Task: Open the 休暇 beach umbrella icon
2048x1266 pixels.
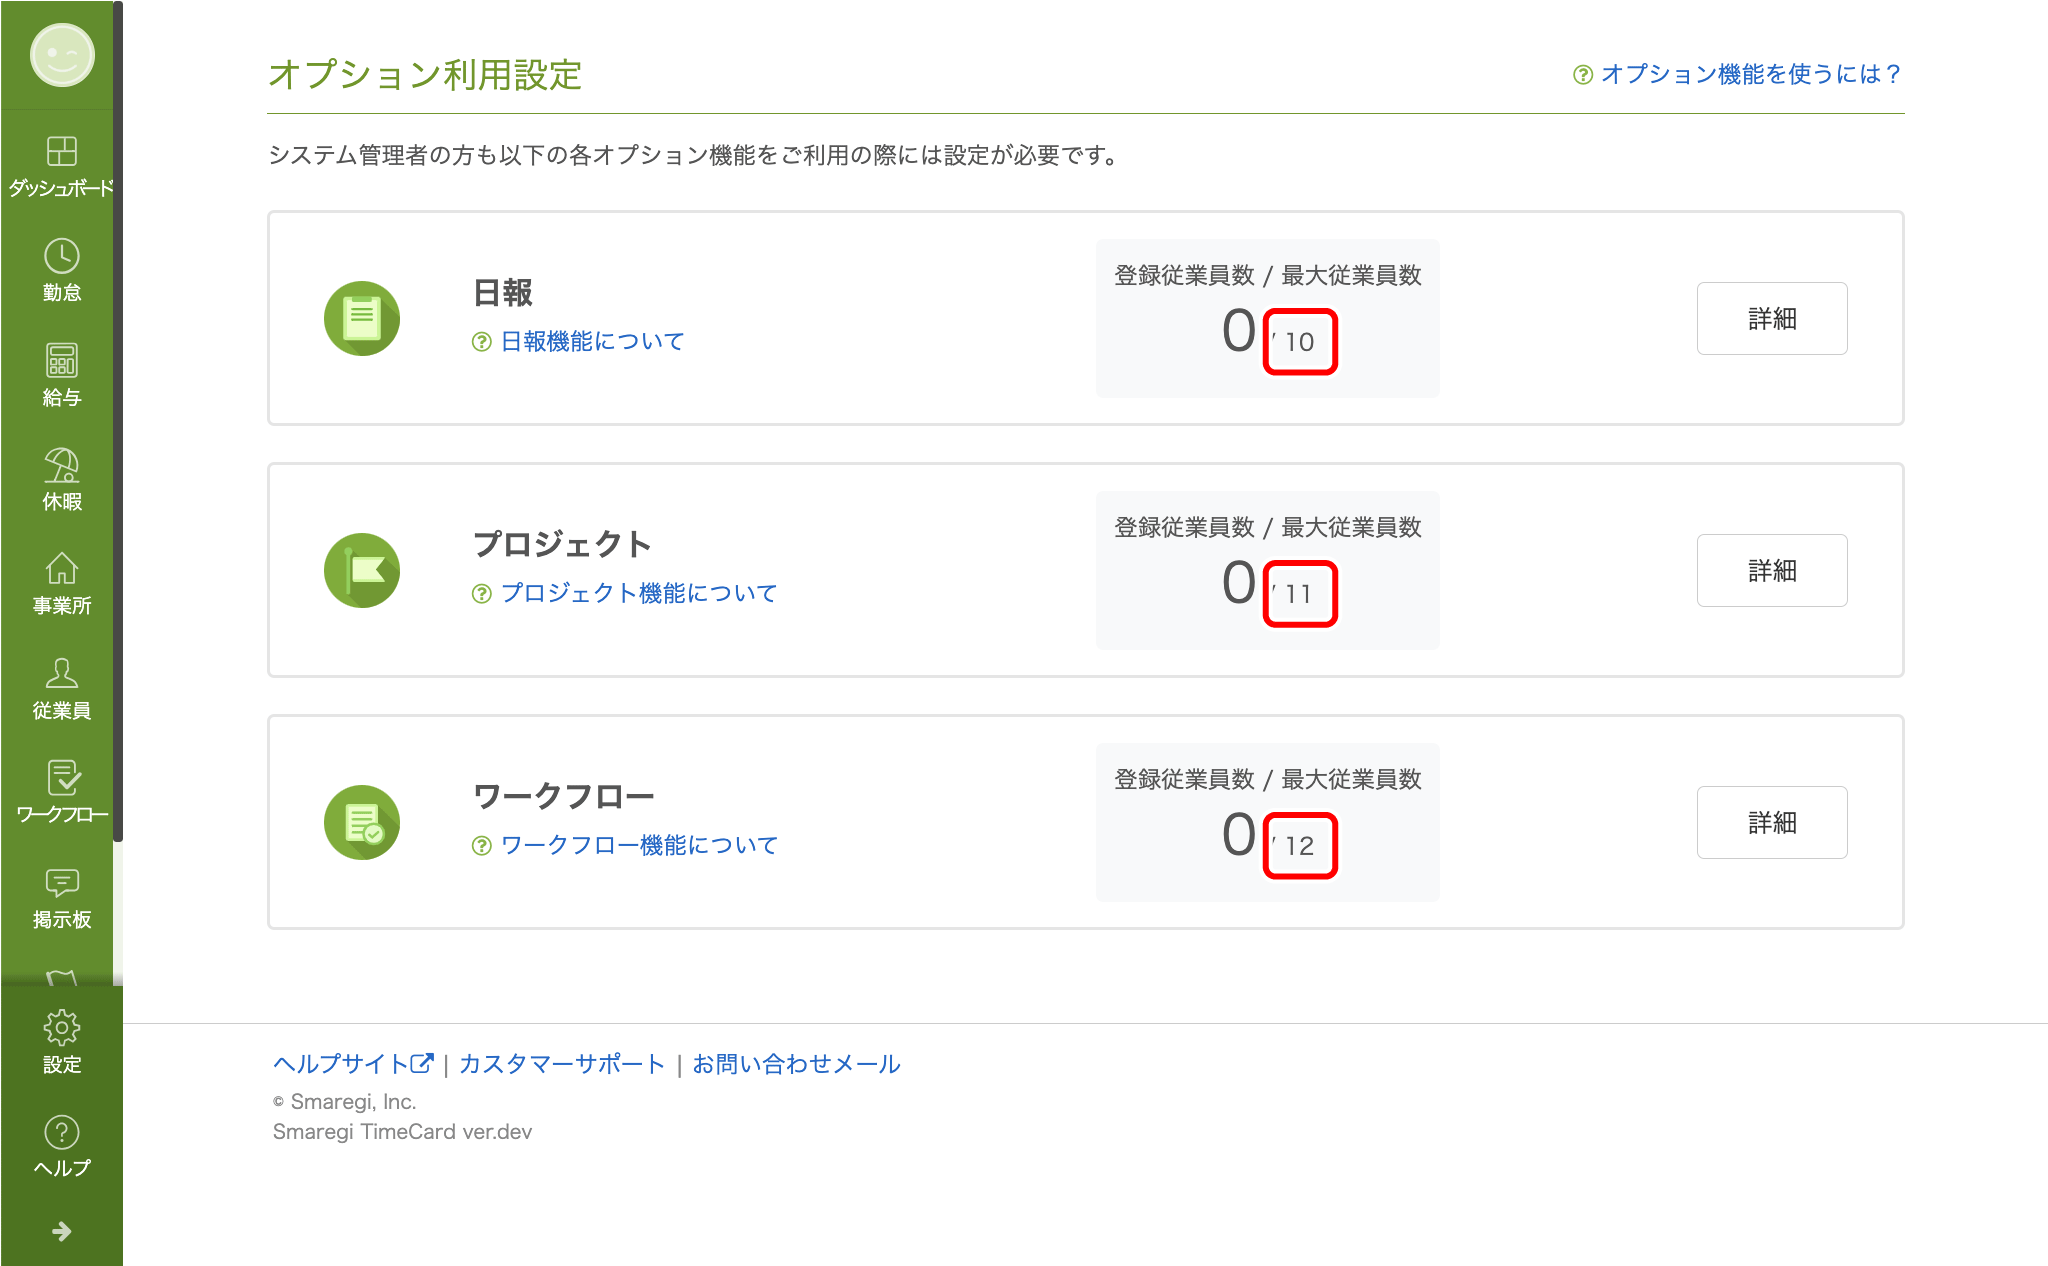Action: tap(62, 464)
